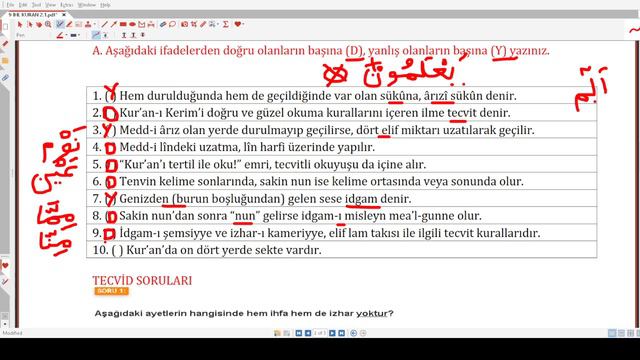Image resolution: width=640 pixels, height=360 pixels.
Task: Expand the stamp tool dropdown arrow
Action: (95, 24)
